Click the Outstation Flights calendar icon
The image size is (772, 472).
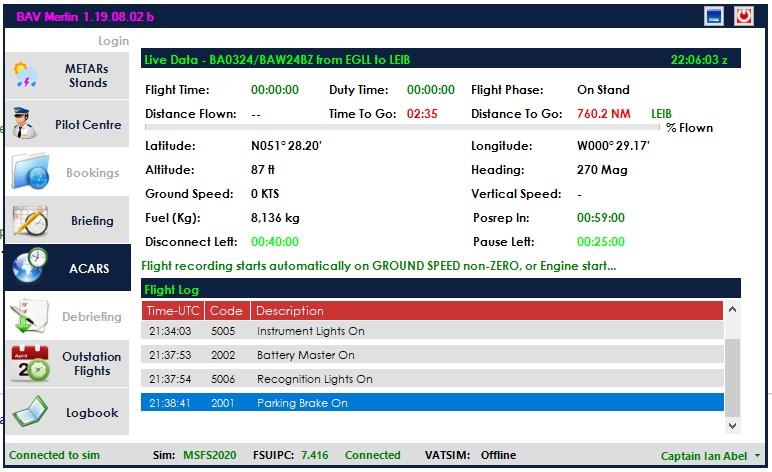click(x=31, y=364)
